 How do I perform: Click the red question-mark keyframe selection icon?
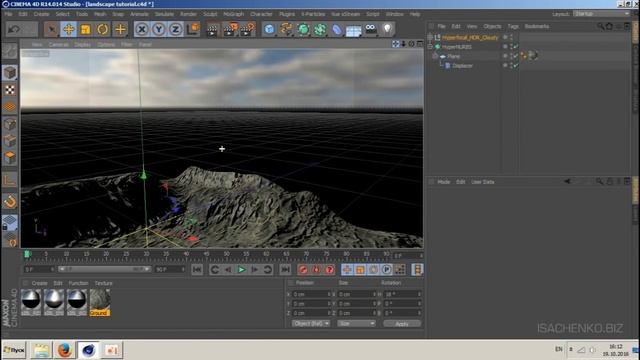[x=330, y=269]
